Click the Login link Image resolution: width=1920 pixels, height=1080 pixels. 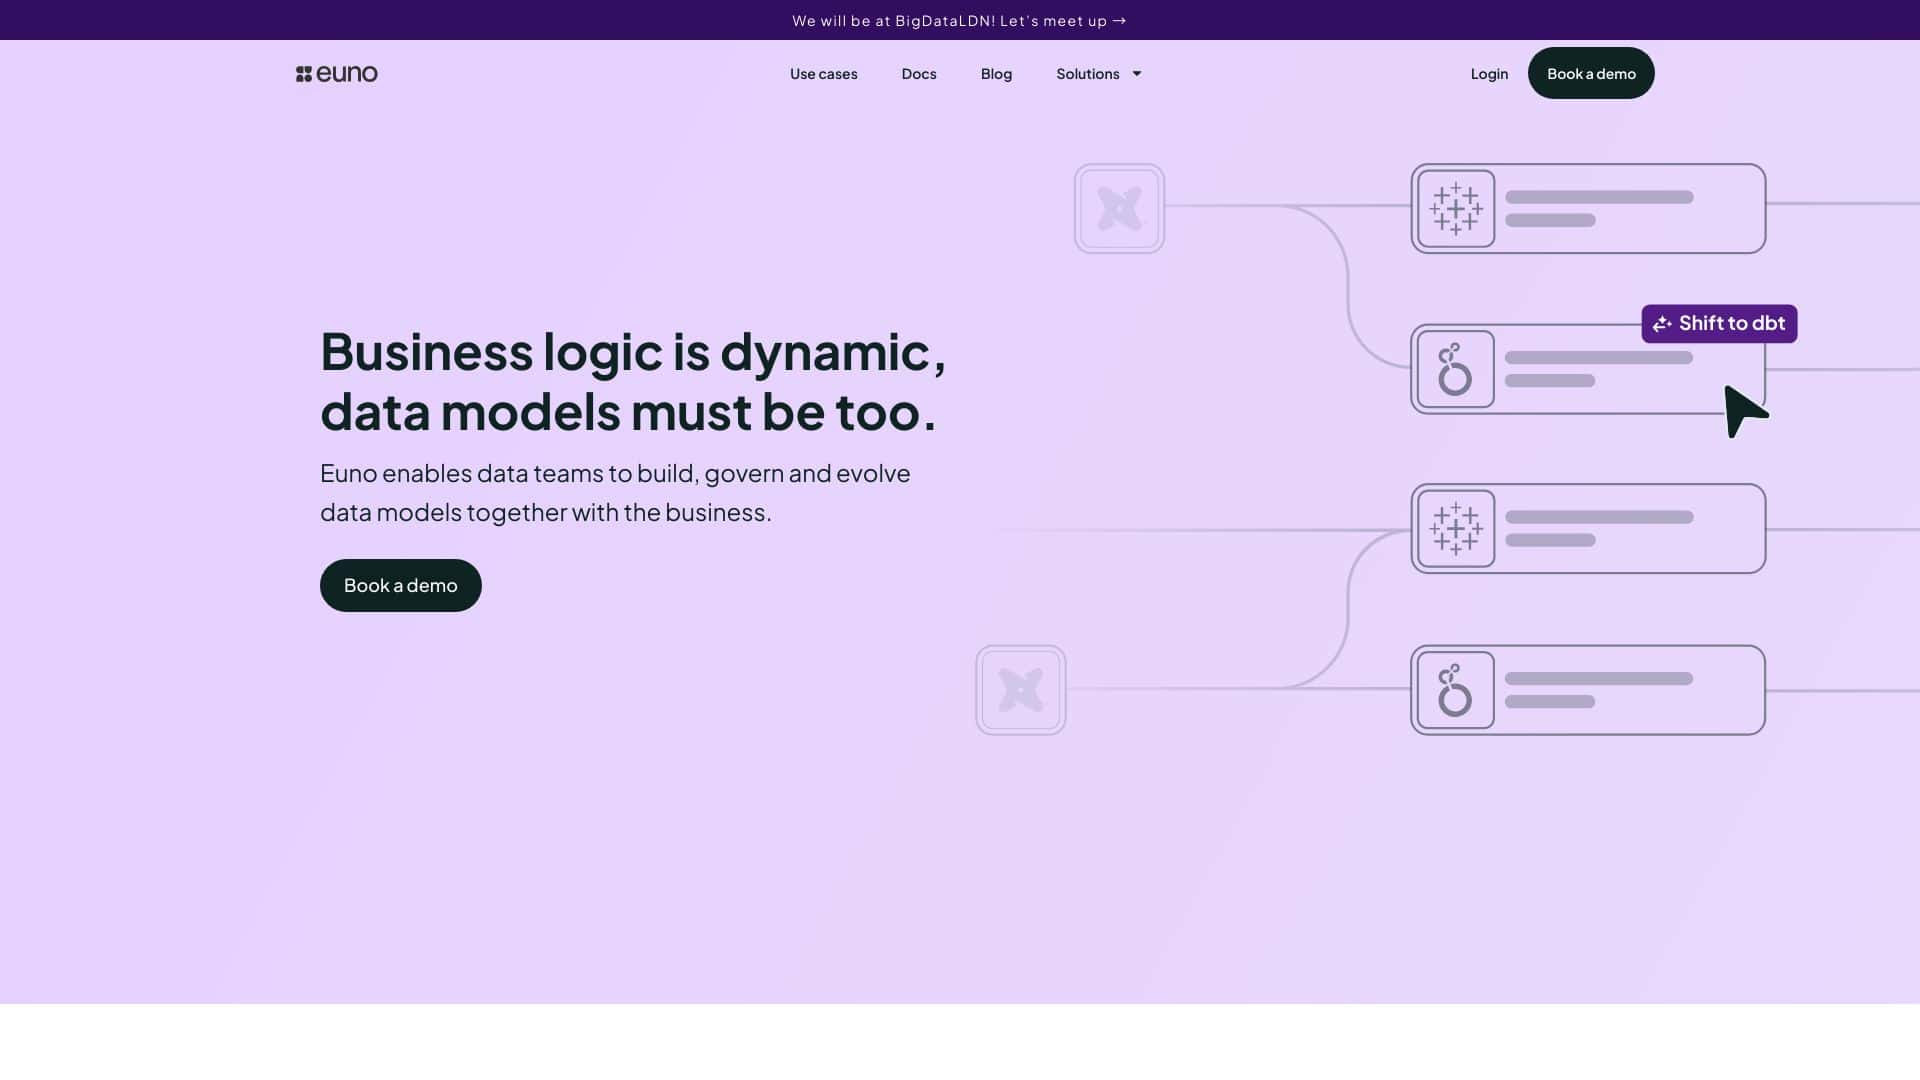click(1489, 73)
